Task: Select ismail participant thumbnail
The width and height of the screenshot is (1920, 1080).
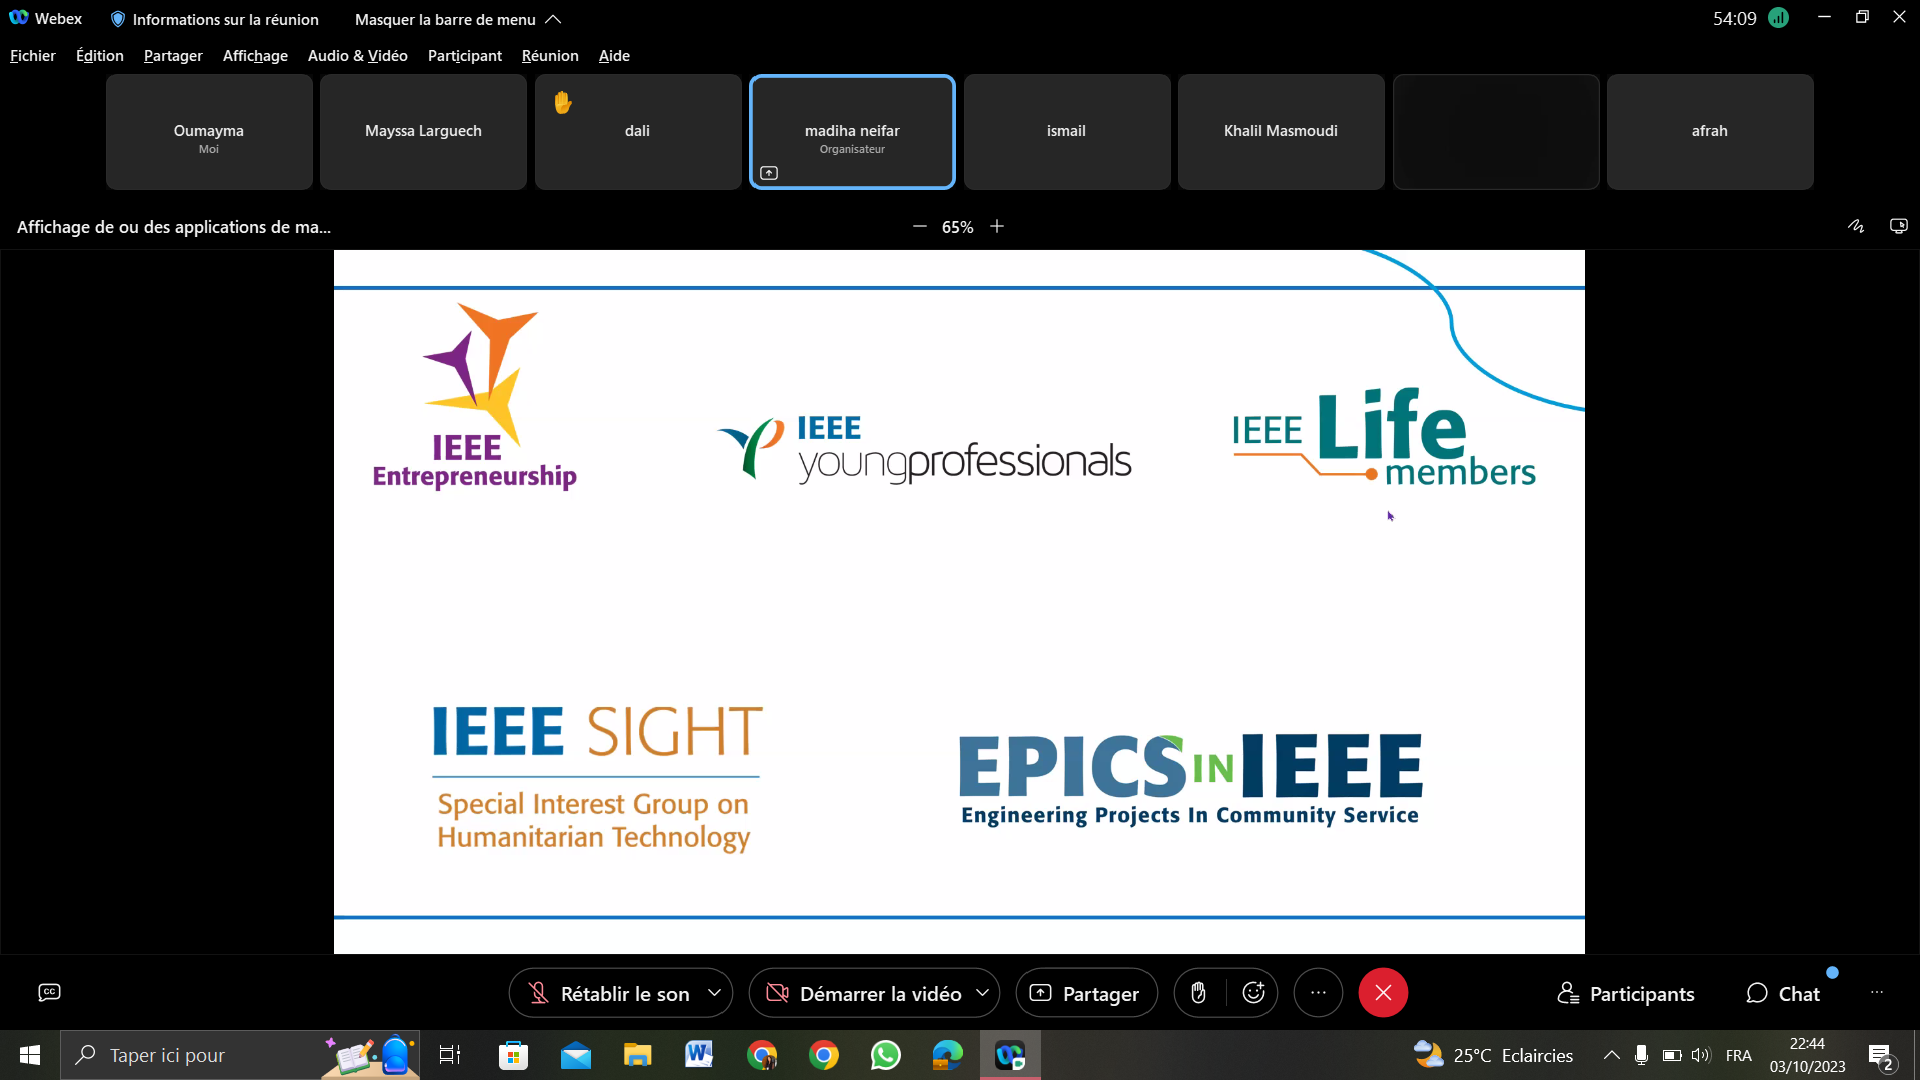Action: point(1066,132)
